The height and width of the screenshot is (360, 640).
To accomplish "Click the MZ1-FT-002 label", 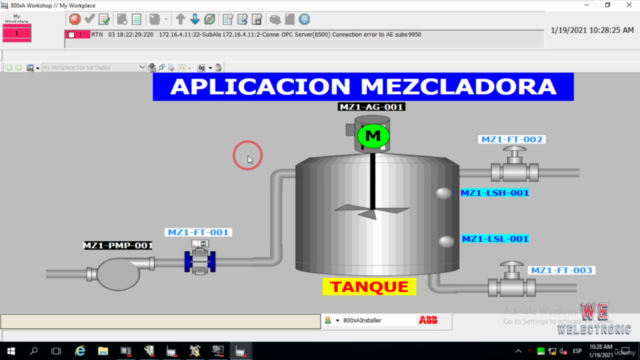I will coord(512,140).
